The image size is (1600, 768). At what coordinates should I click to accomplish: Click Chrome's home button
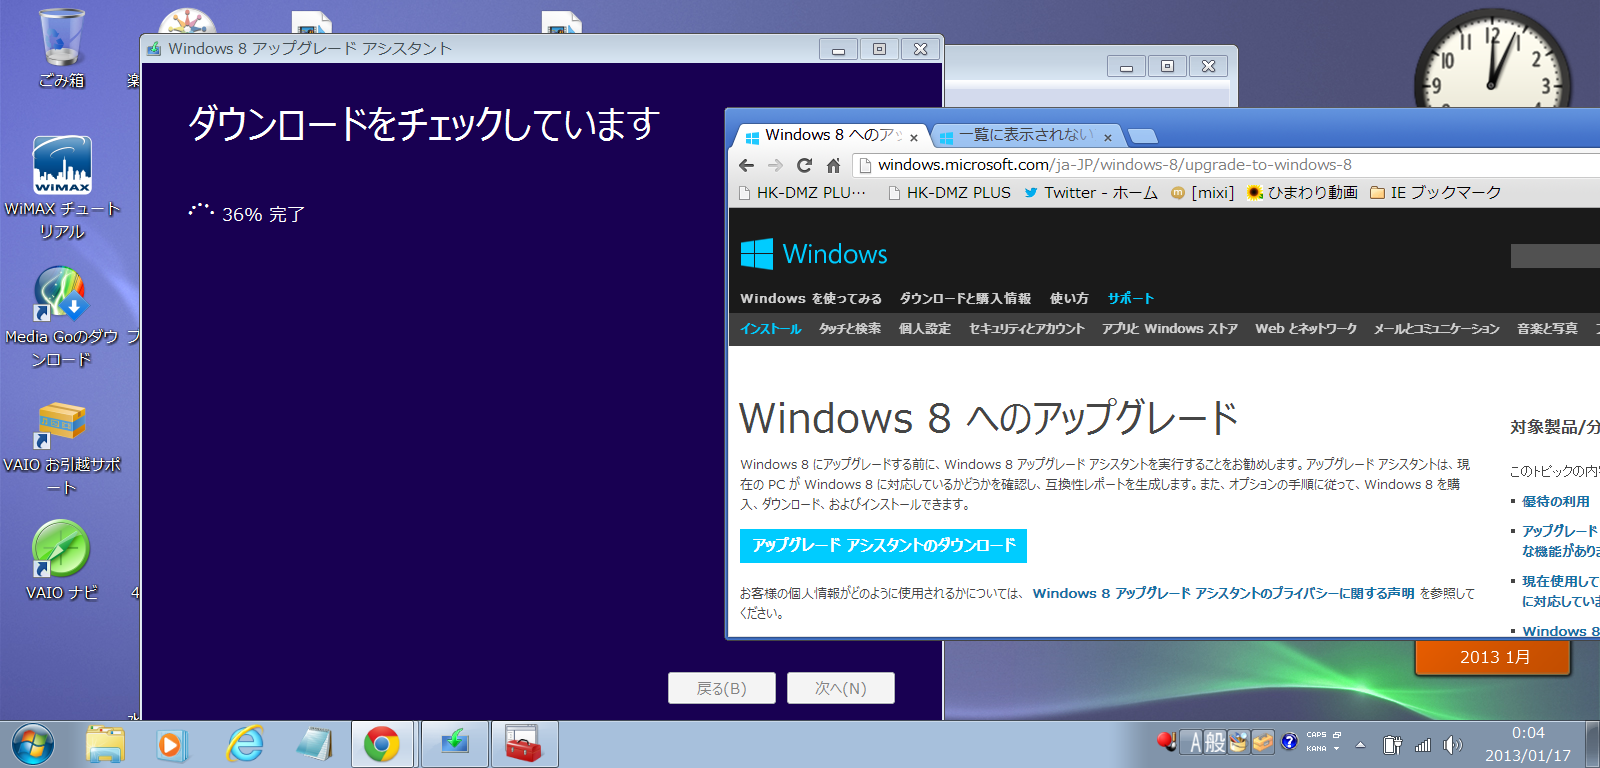point(833,165)
